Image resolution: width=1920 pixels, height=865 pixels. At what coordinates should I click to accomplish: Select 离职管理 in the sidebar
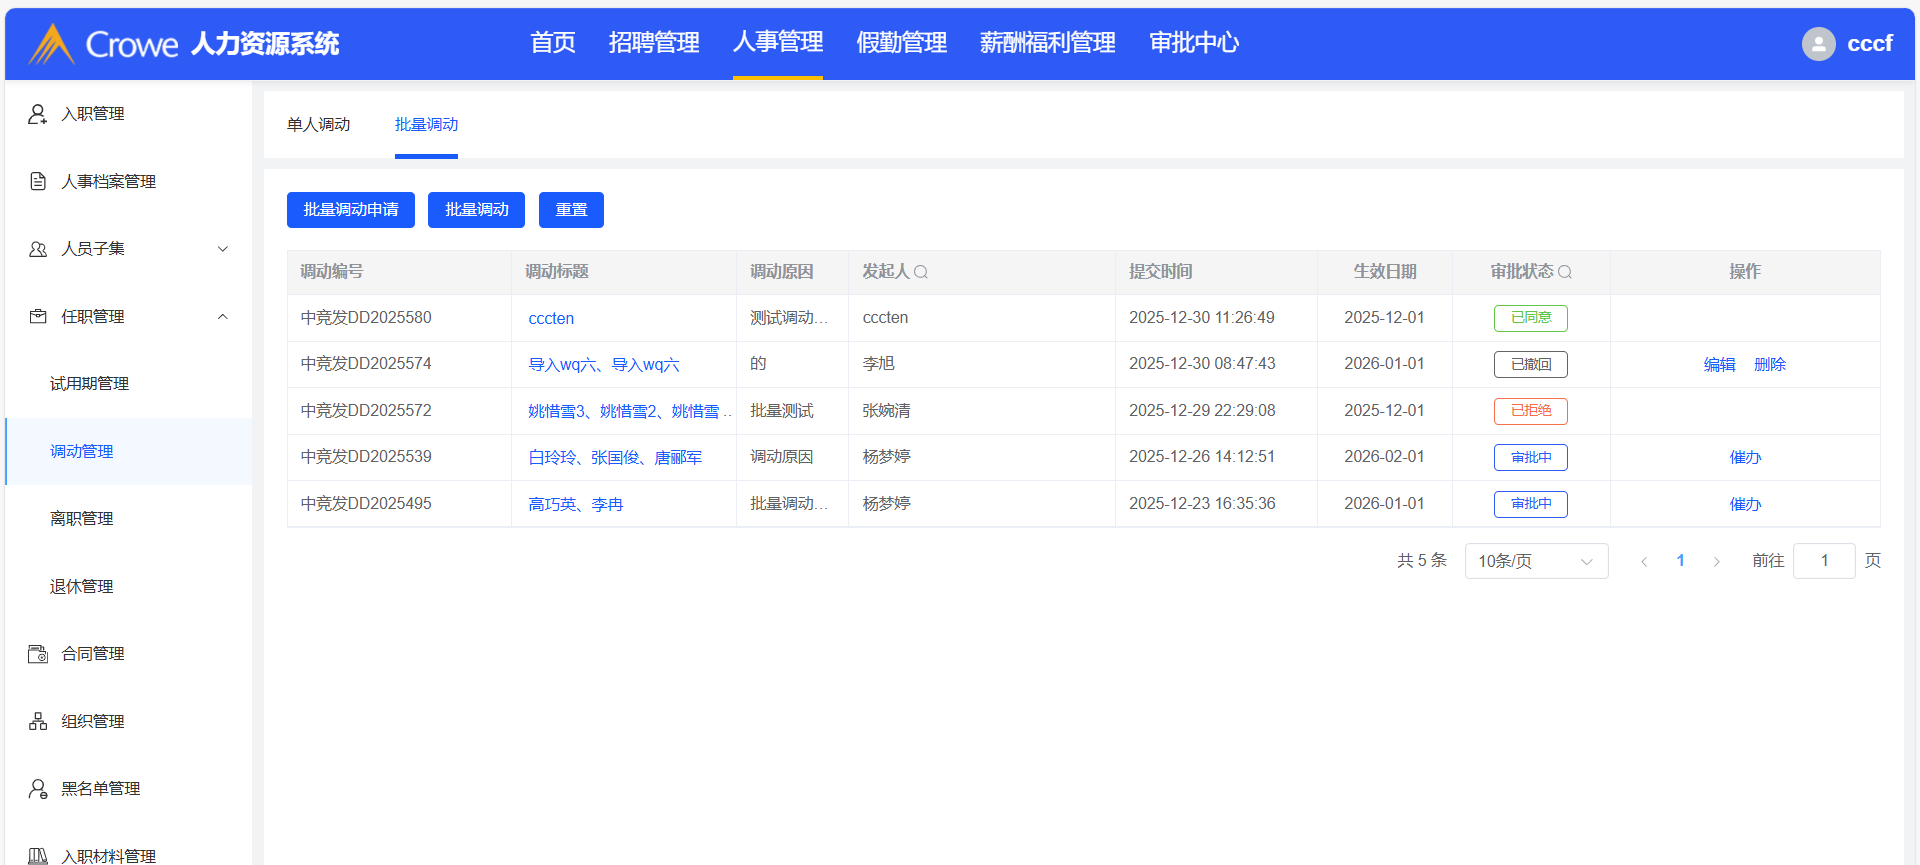tap(82, 519)
